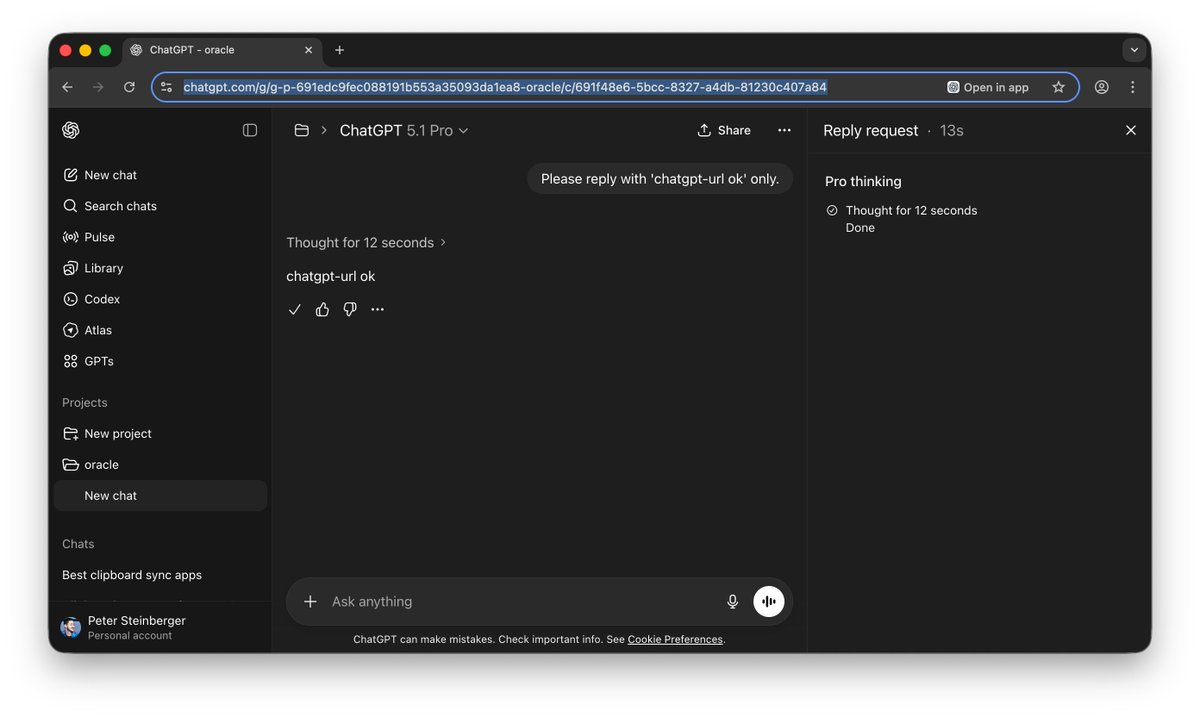1200x717 pixels.
Task: Open the Library section
Action: click(160, 268)
